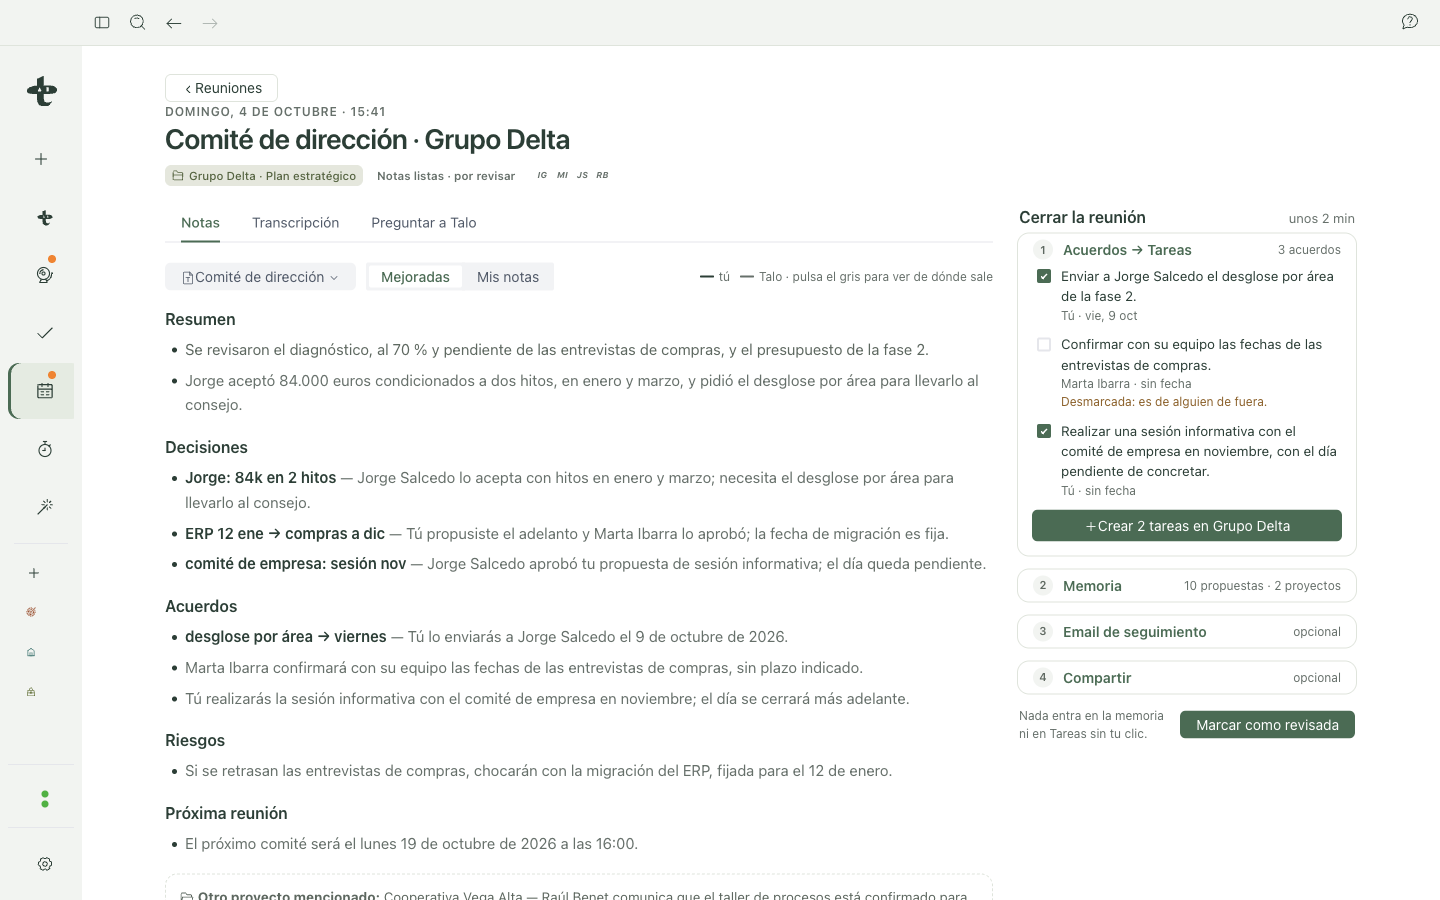The image size is (1440, 900).
Task: Uncheck the 'Realizar una sesión informativa' task
Action: point(1044,431)
